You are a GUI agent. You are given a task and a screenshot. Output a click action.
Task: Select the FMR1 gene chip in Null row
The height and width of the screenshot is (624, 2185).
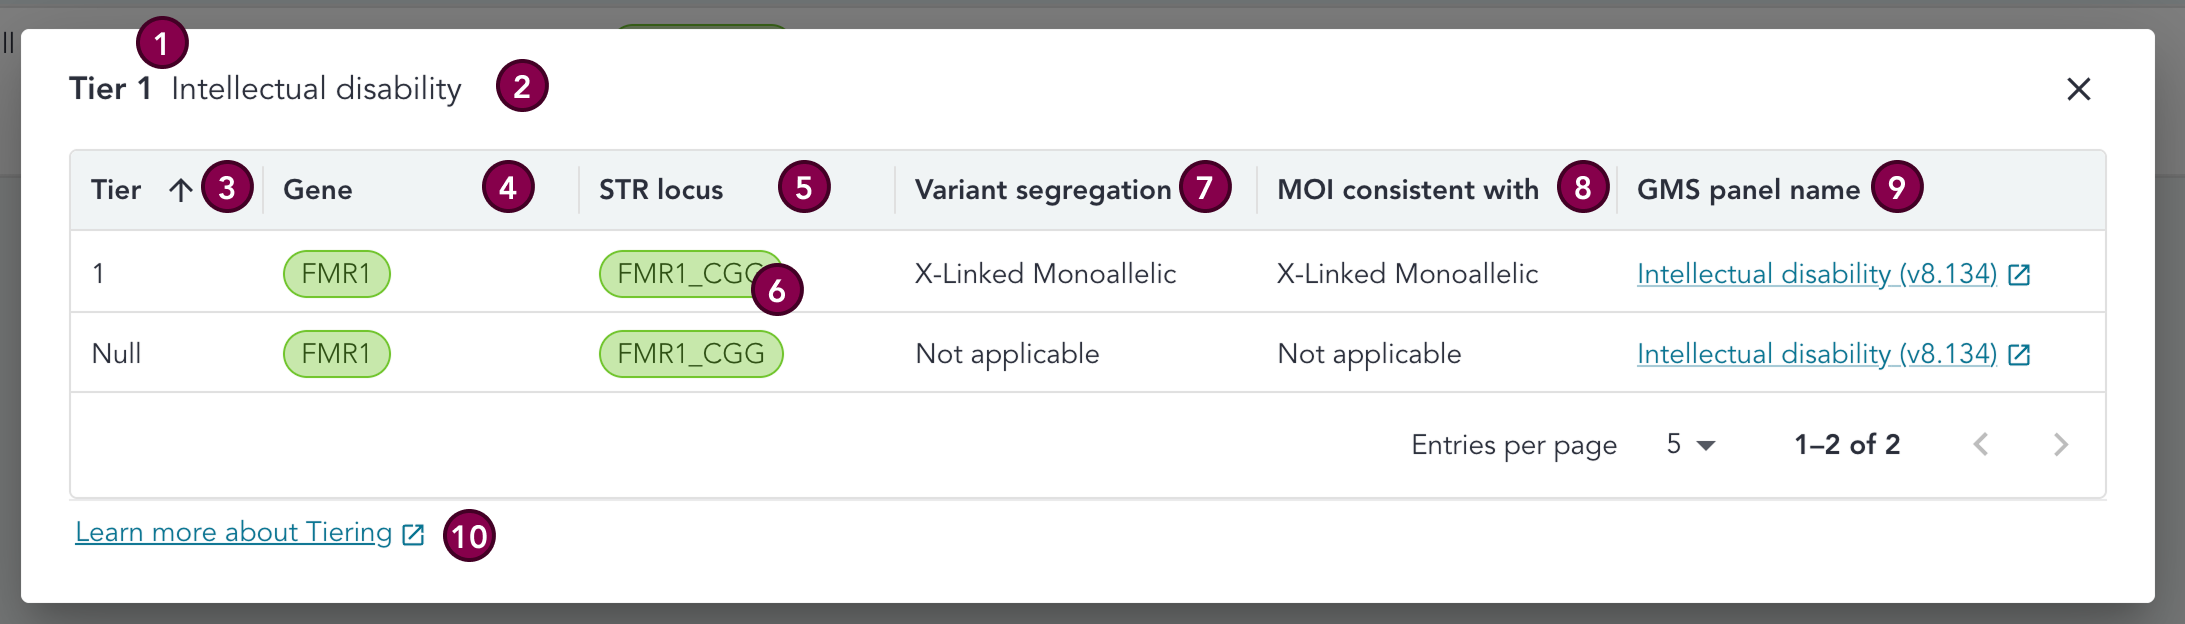(336, 354)
